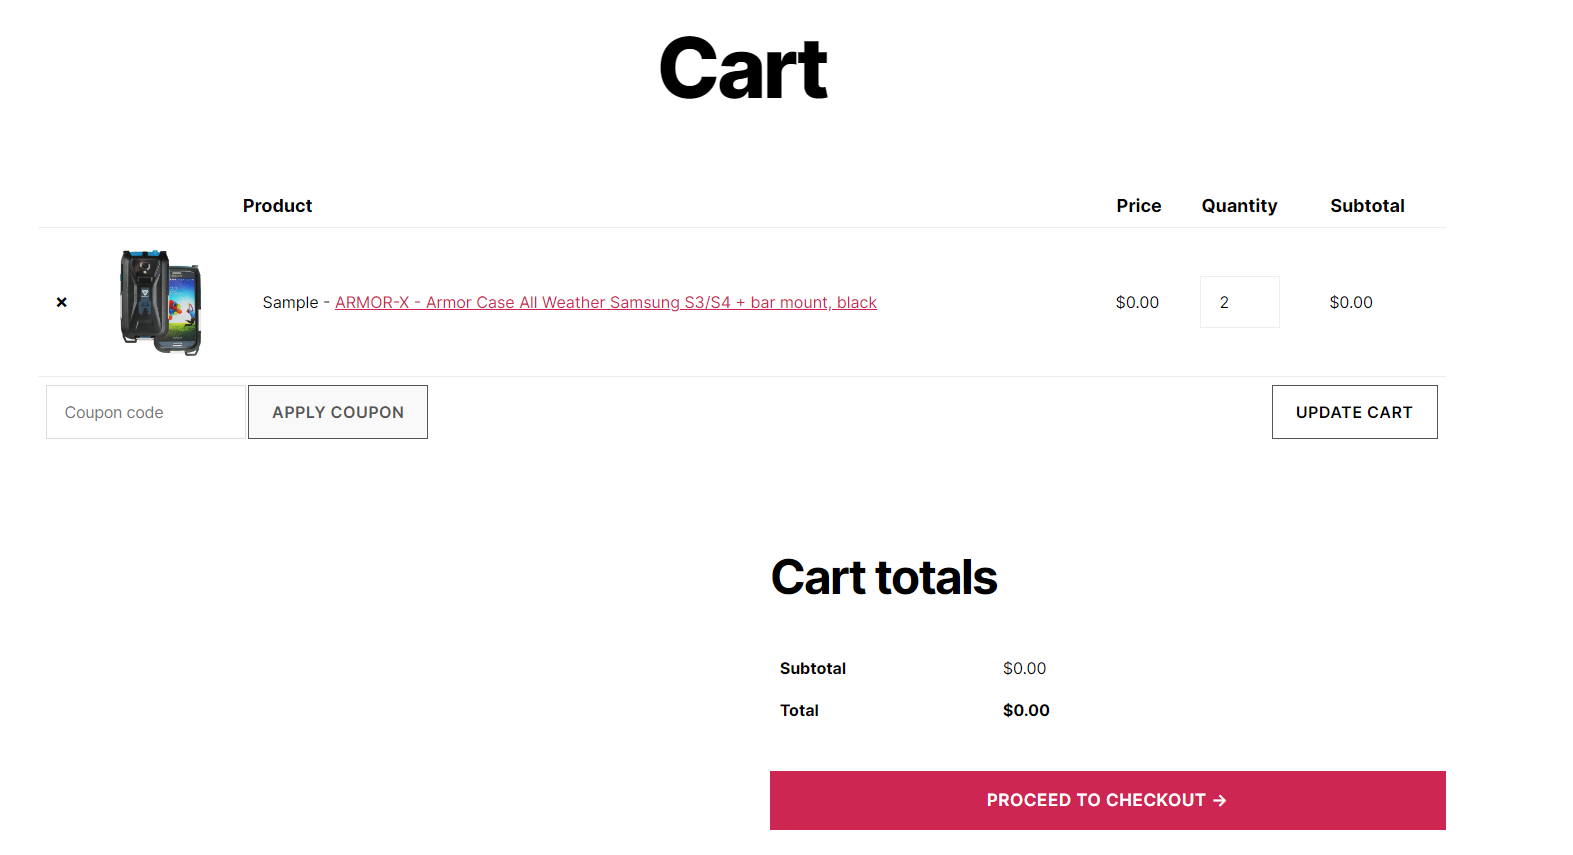Image resolution: width=1573 pixels, height=855 pixels.
Task: Remove the ARMOR-X item from cart
Action: [62, 302]
